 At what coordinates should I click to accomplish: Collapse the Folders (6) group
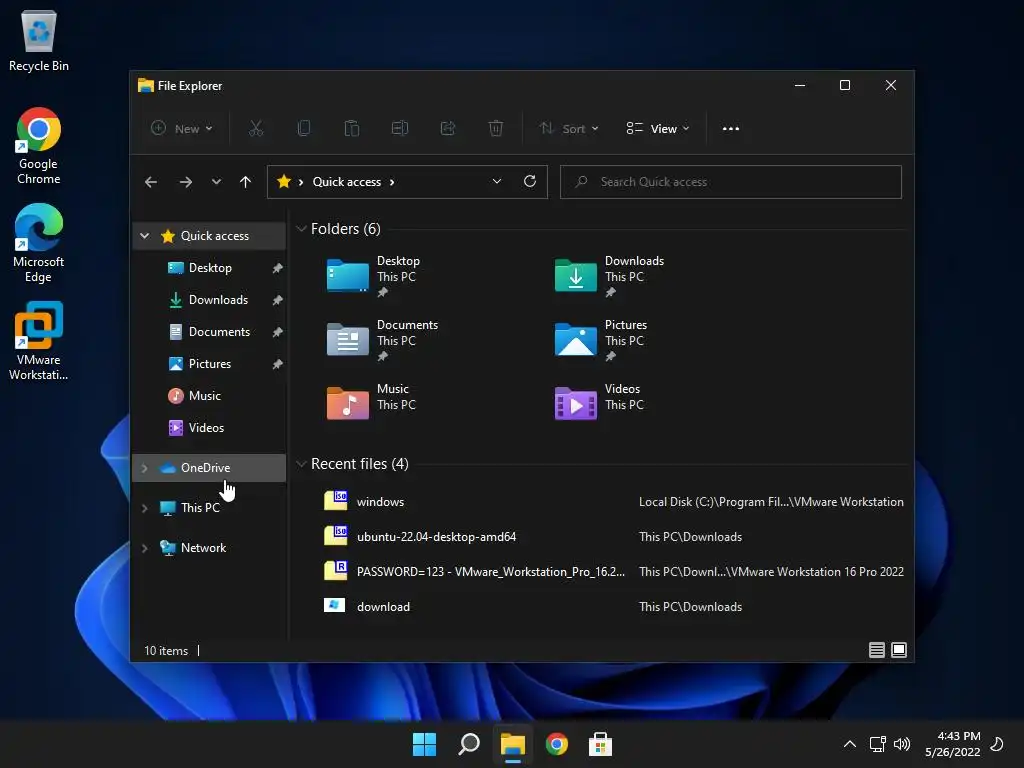pyautogui.click(x=301, y=229)
